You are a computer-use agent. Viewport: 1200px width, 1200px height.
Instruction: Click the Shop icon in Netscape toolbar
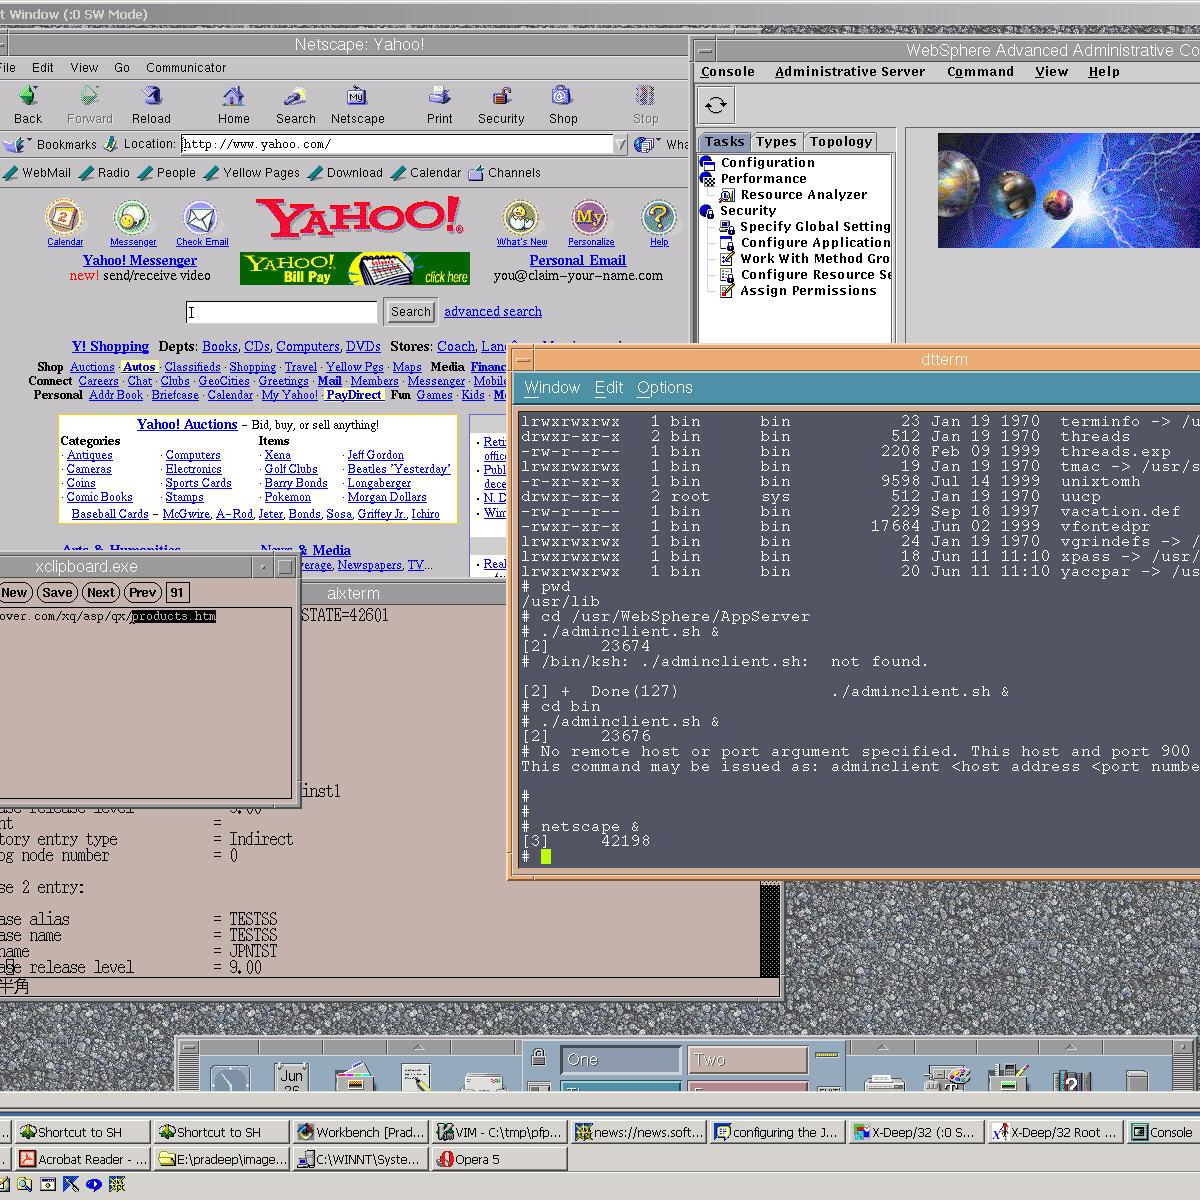coord(562,96)
